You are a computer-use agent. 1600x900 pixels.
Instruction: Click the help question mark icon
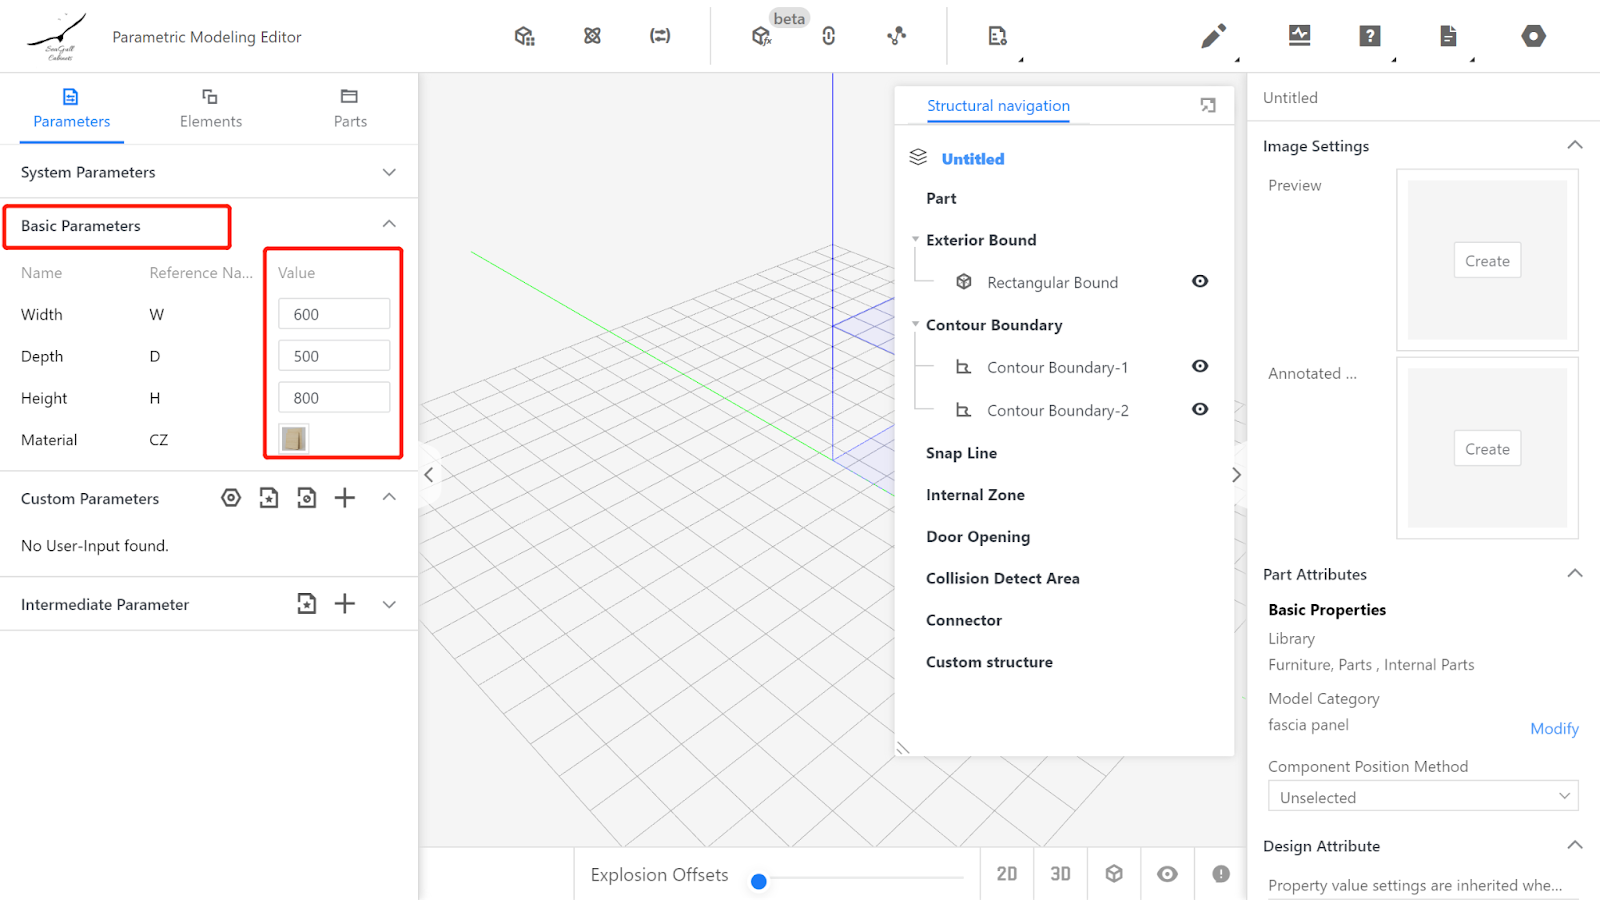click(x=1369, y=37)
